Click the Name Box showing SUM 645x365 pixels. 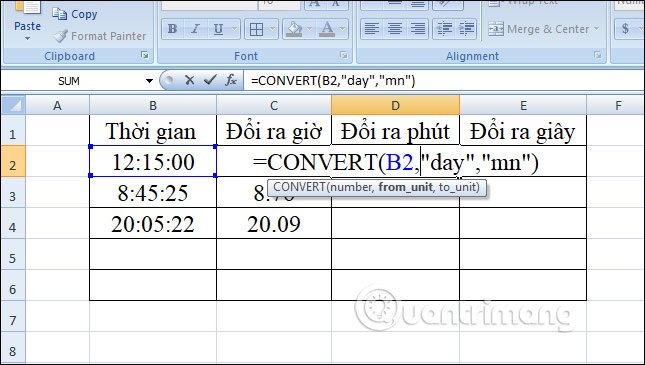[69, 81]
